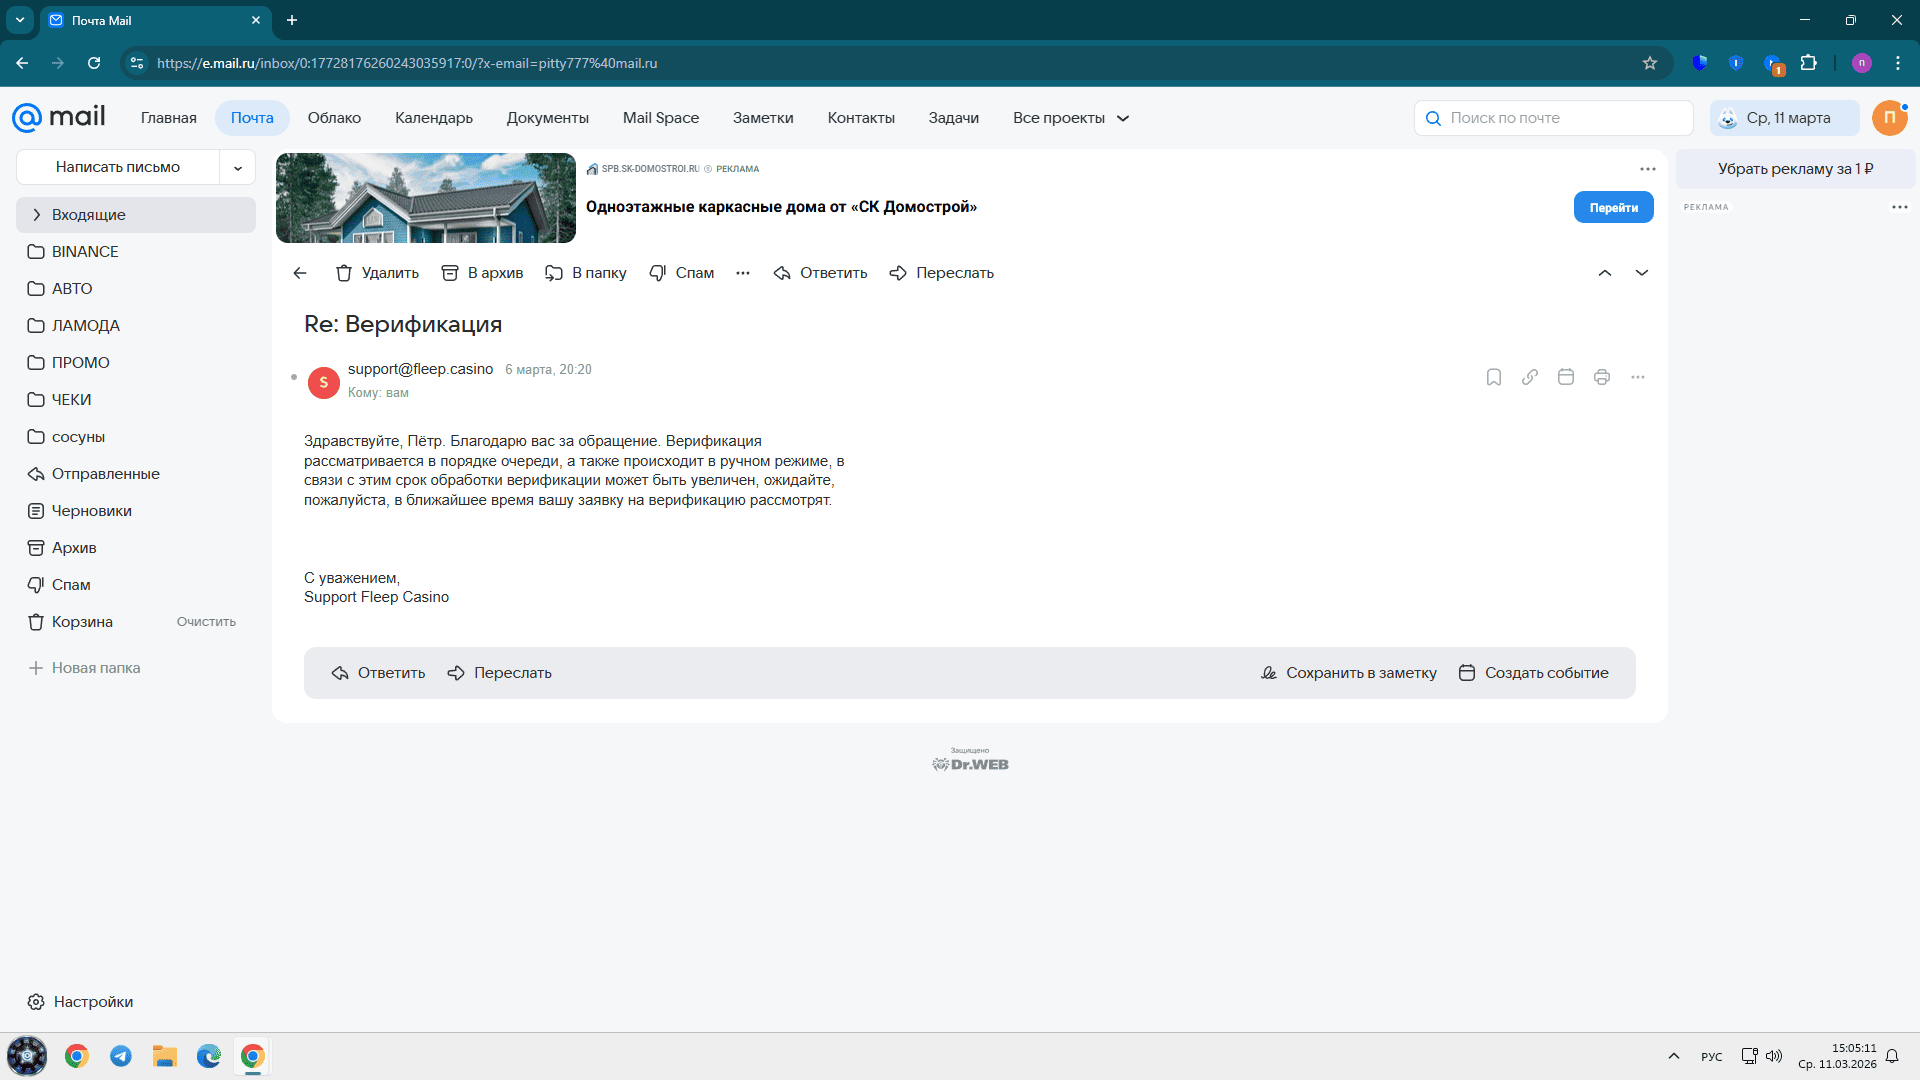Mark email as spam with Спам button
The width and height of the screenshot is (1920, 1080).
pyautogui.click(x=681, y=273)
